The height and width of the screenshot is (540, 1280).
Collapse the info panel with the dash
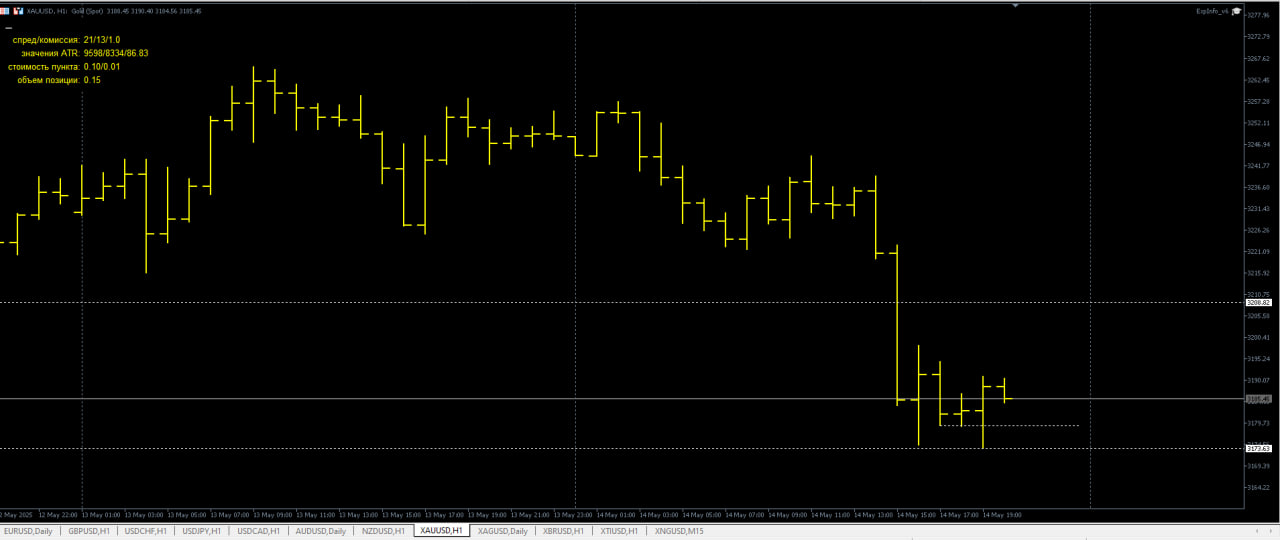click(x=8, y=28)
